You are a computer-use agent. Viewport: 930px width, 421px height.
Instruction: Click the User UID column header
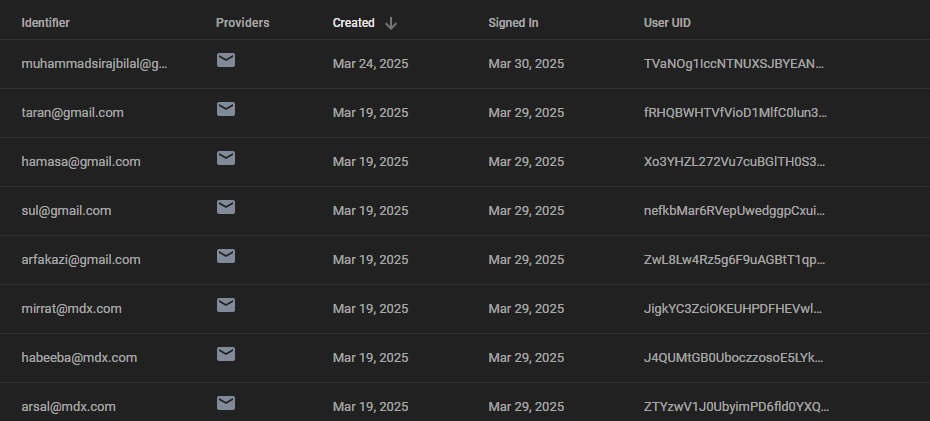pos(667,23)
